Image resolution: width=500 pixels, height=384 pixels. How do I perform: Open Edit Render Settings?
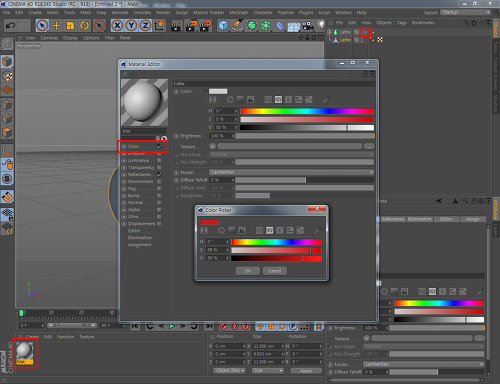click(206, 25)
